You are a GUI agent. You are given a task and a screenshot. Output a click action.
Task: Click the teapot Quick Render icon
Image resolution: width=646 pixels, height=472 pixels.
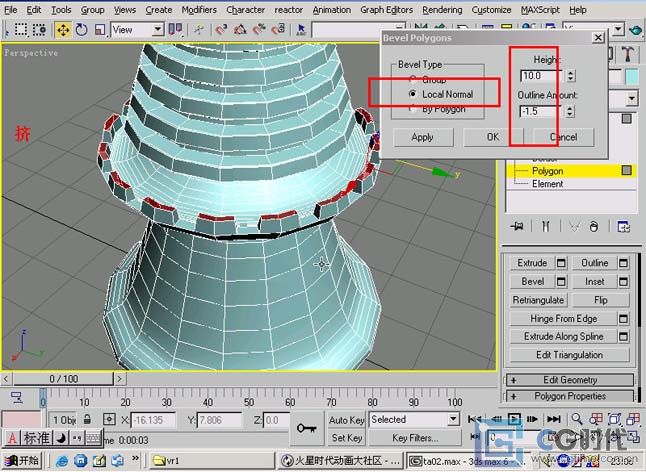pos(636,30)
